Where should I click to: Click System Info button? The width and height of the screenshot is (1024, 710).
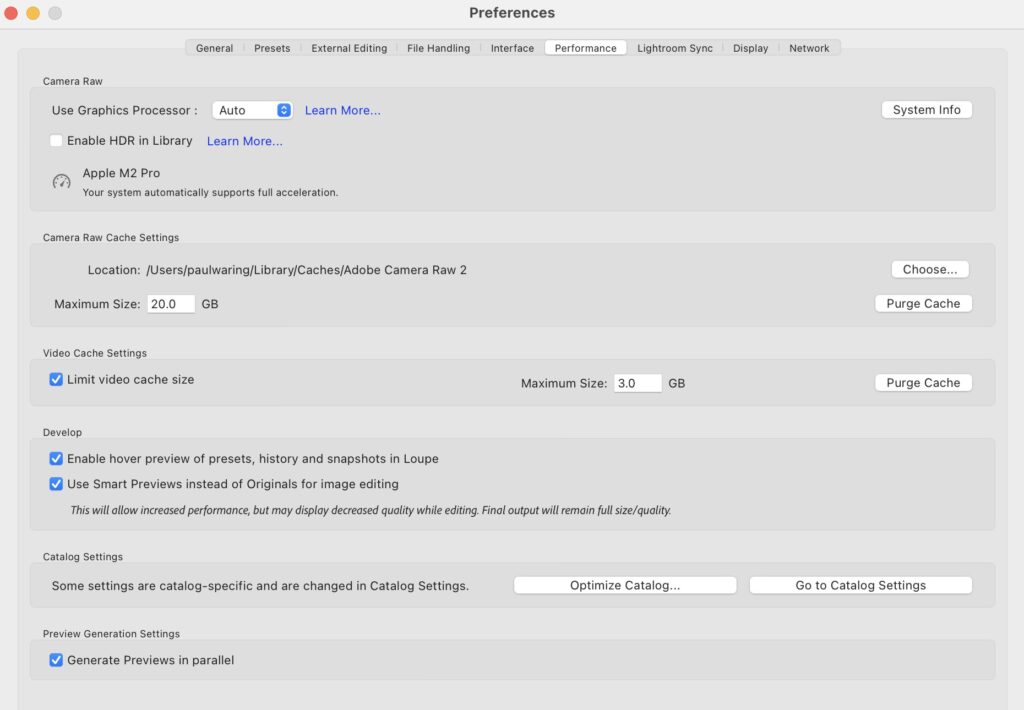926,109
